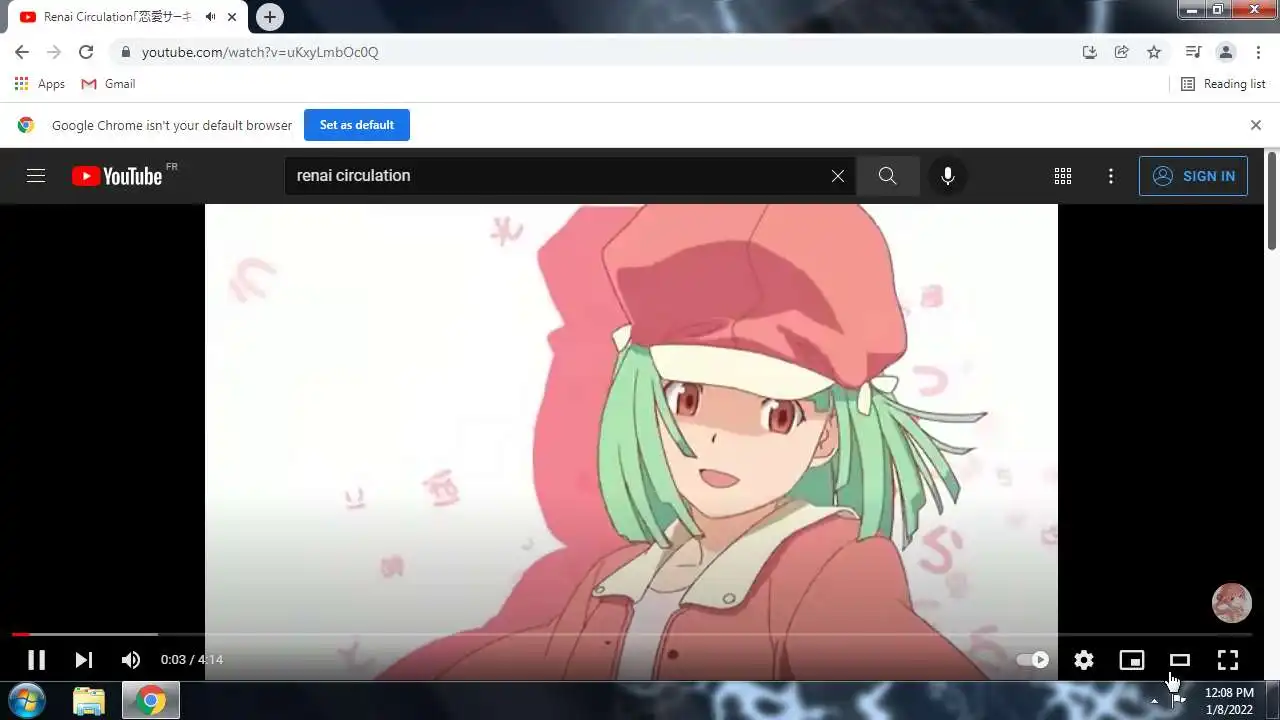1280x720 pixels.
Task: Open the Chrome profile avatar
Action: click(1226, 52)
